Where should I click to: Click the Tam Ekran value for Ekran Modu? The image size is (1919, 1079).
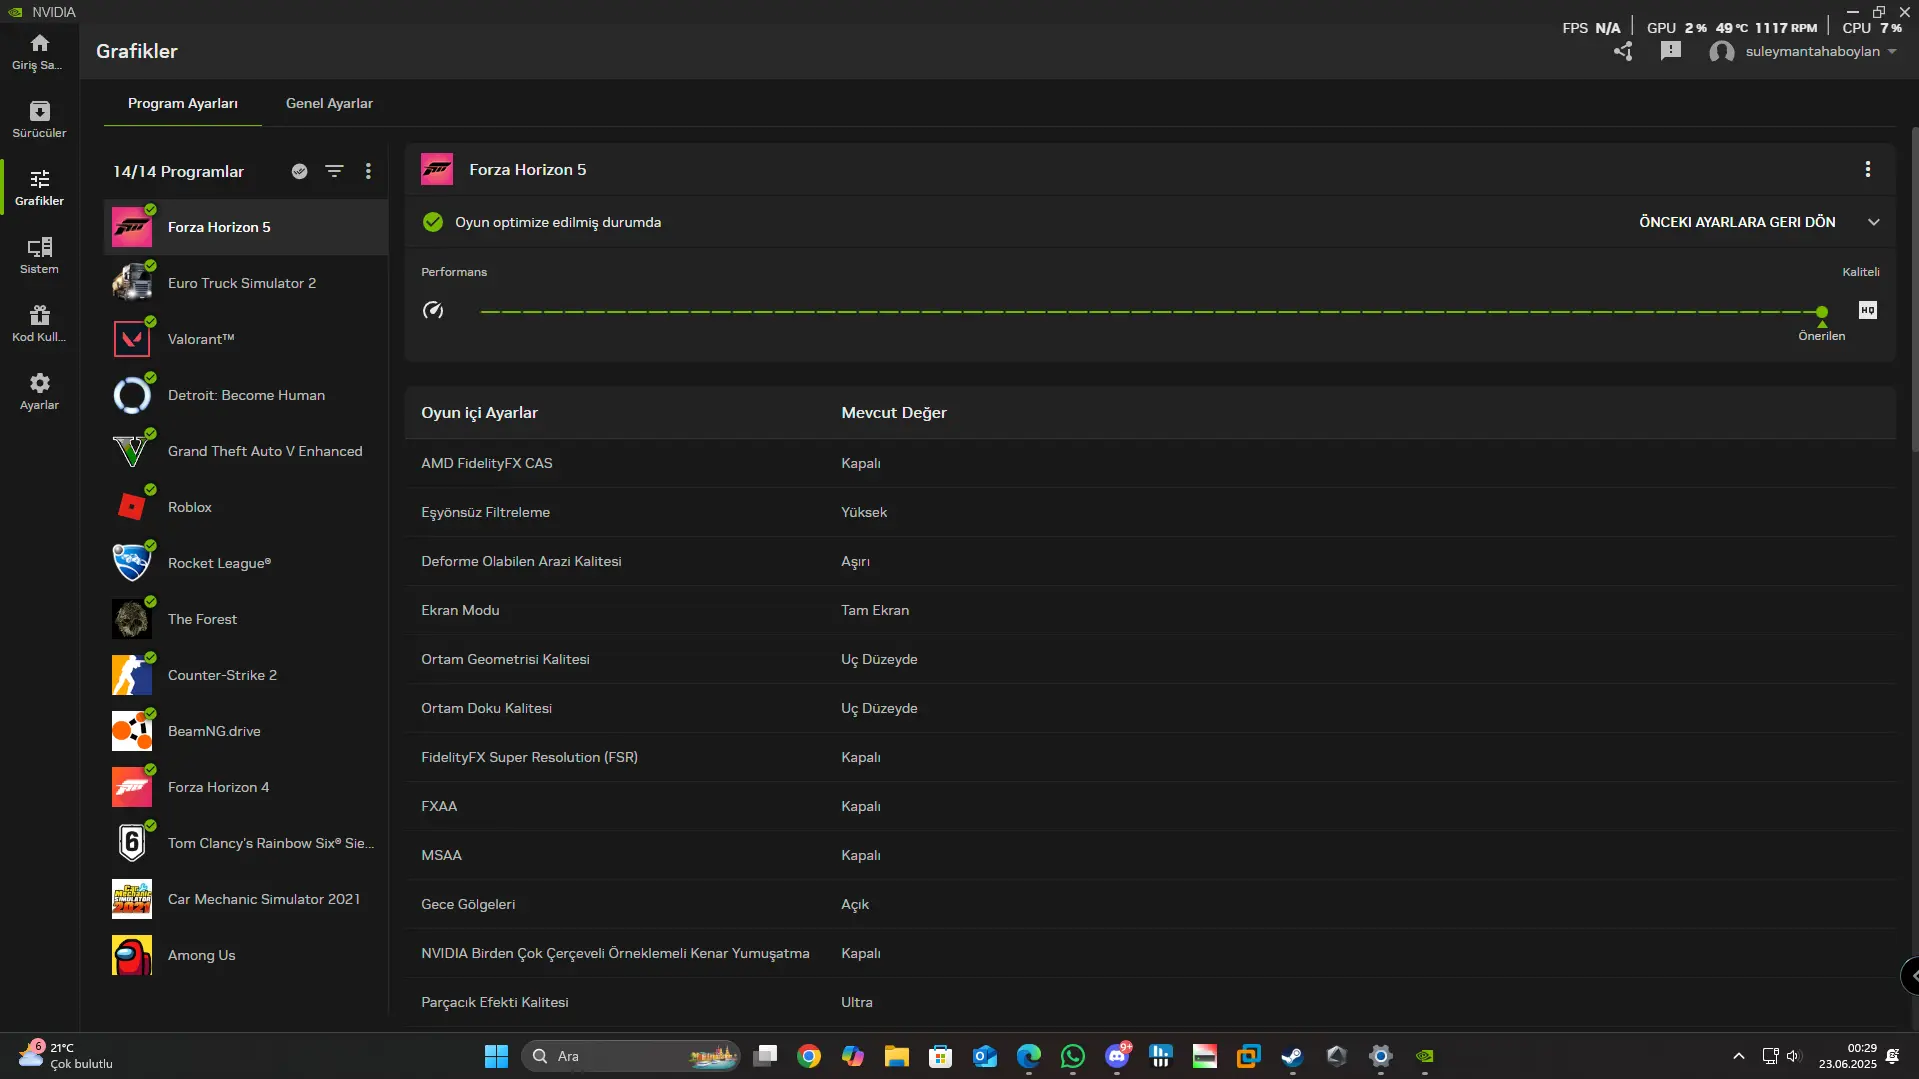[x=875, y=610]
